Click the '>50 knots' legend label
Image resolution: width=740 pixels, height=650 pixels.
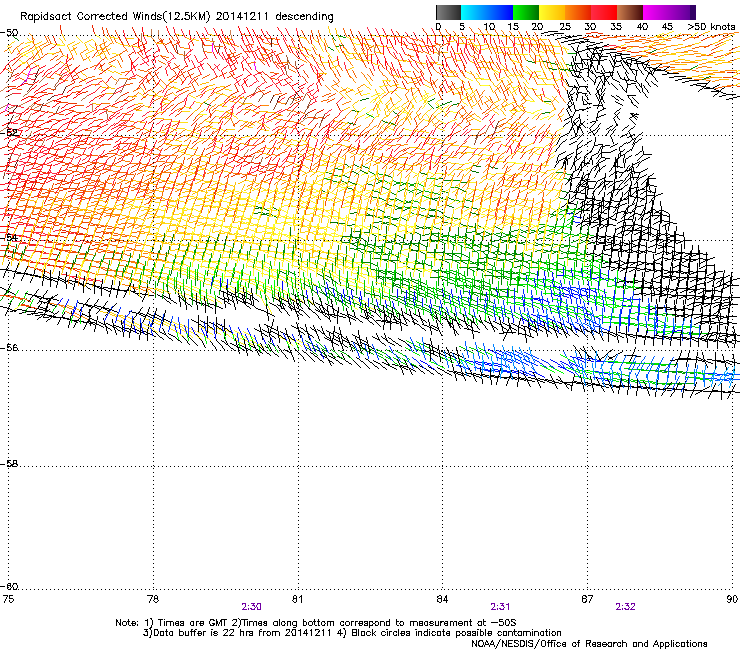(x=711, y=26)
